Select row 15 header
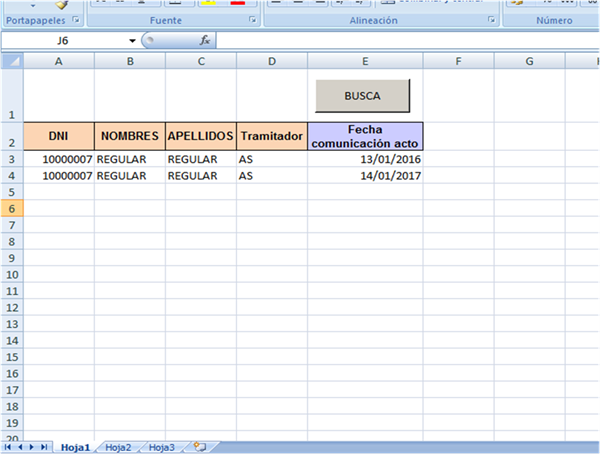The width and height of the screenshot is (600, 454). 12,357
